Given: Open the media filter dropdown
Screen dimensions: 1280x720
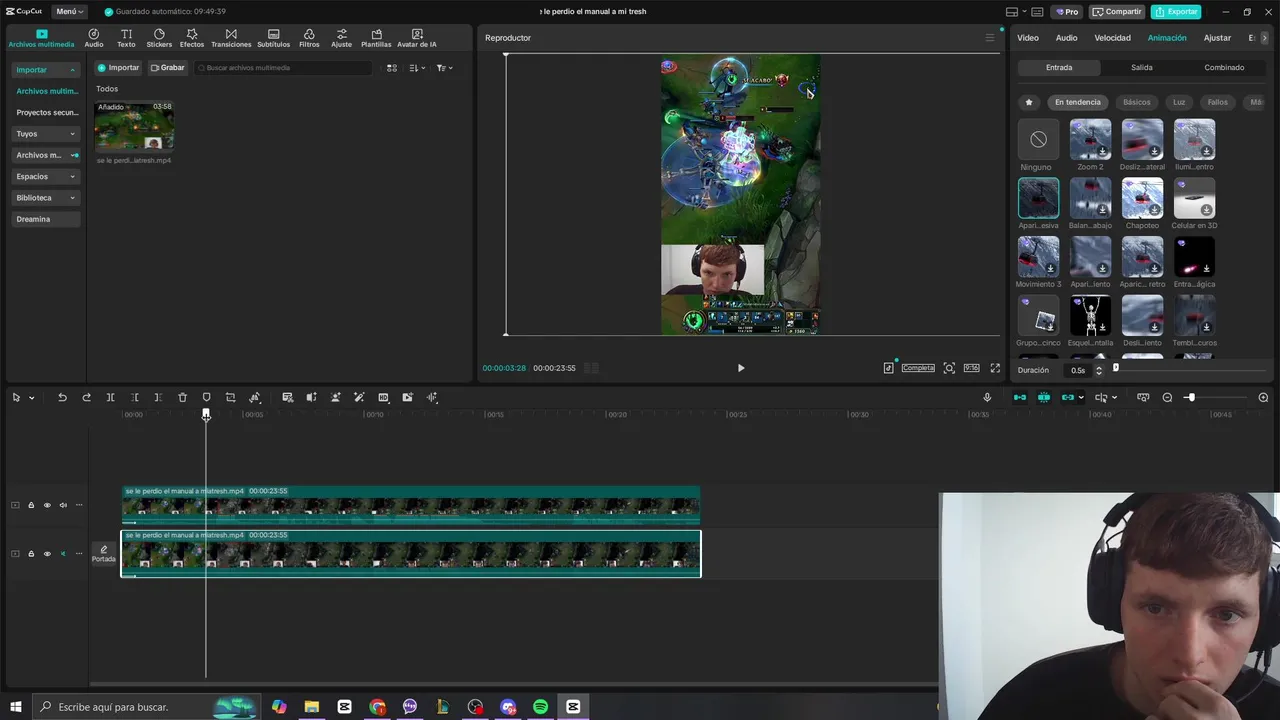Looking at the screenshot, I should click(x=444, y=68).
